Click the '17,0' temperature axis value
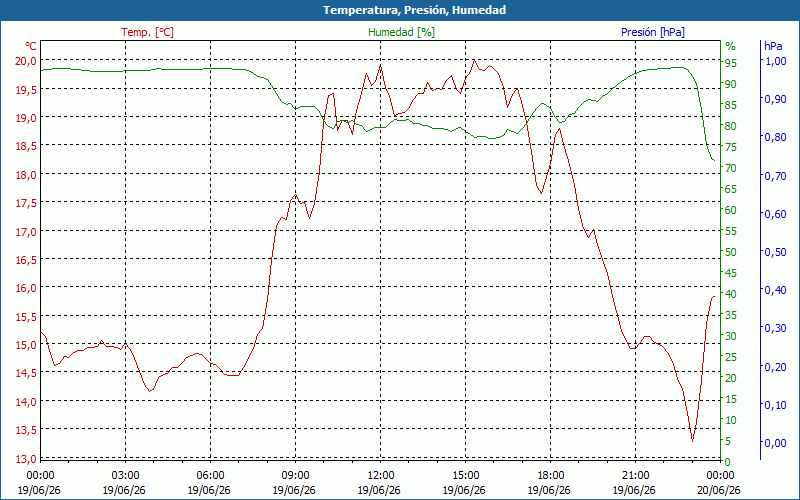The height and width of the screenshot is (500, 800). coord(27,231)
